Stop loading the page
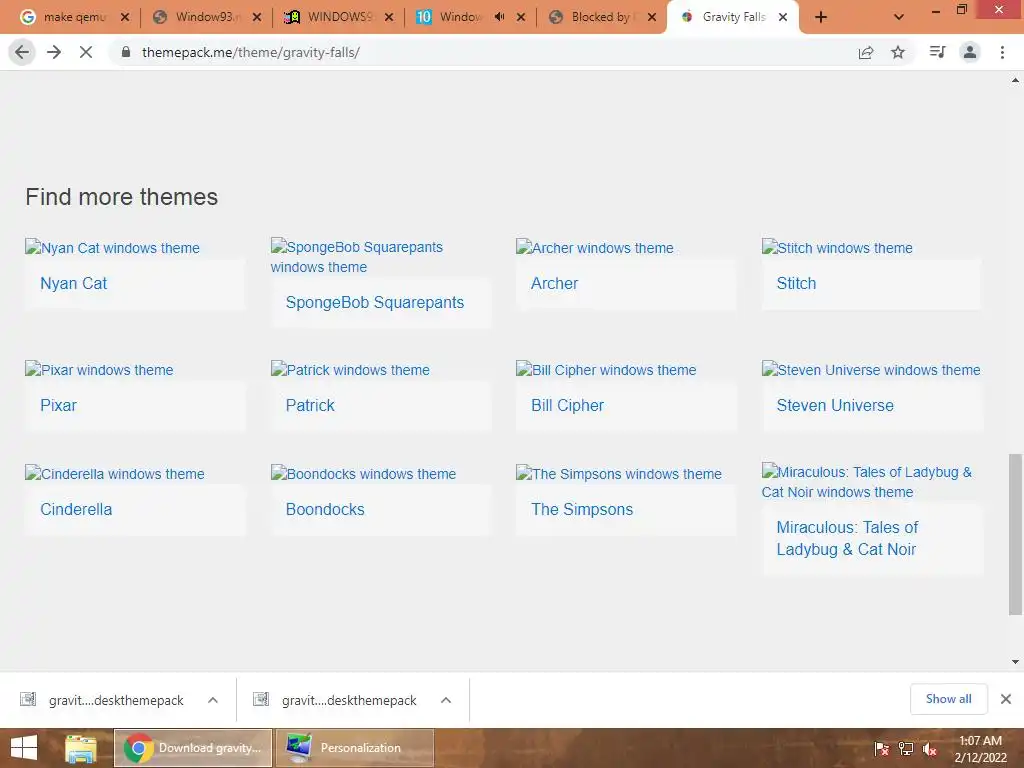This screenshot has height=768, width=1024. (x=86, y=52)
